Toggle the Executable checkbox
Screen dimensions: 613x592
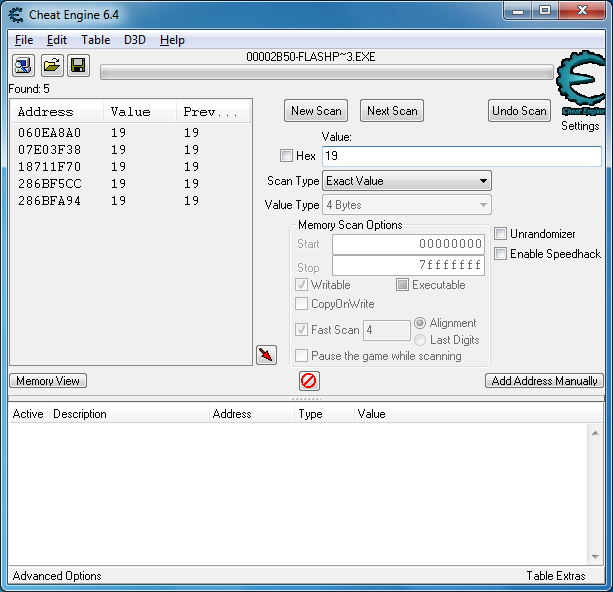(402, 285)
